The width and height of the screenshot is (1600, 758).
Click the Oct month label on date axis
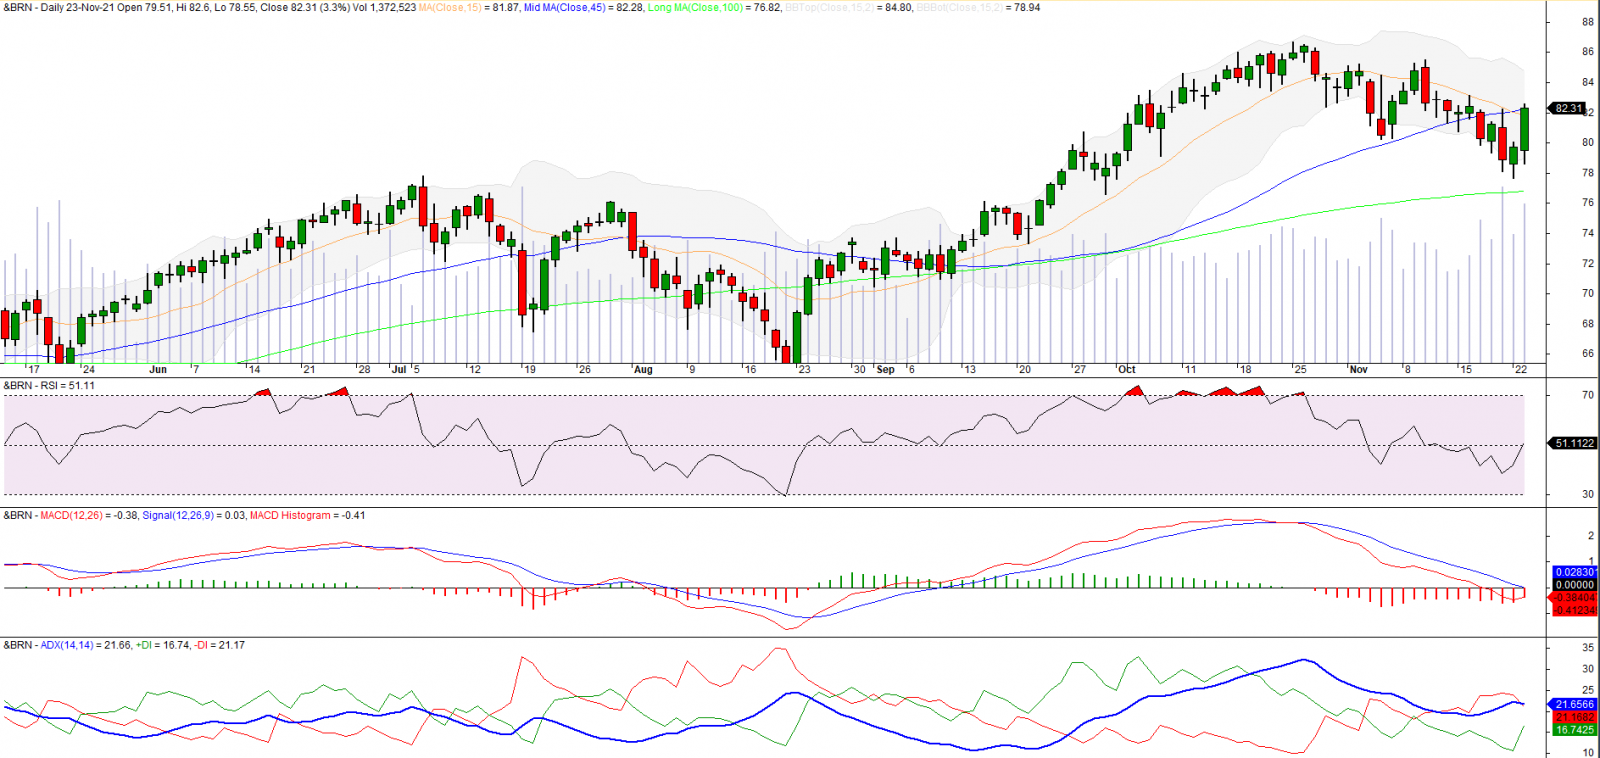pos(1127,369)
